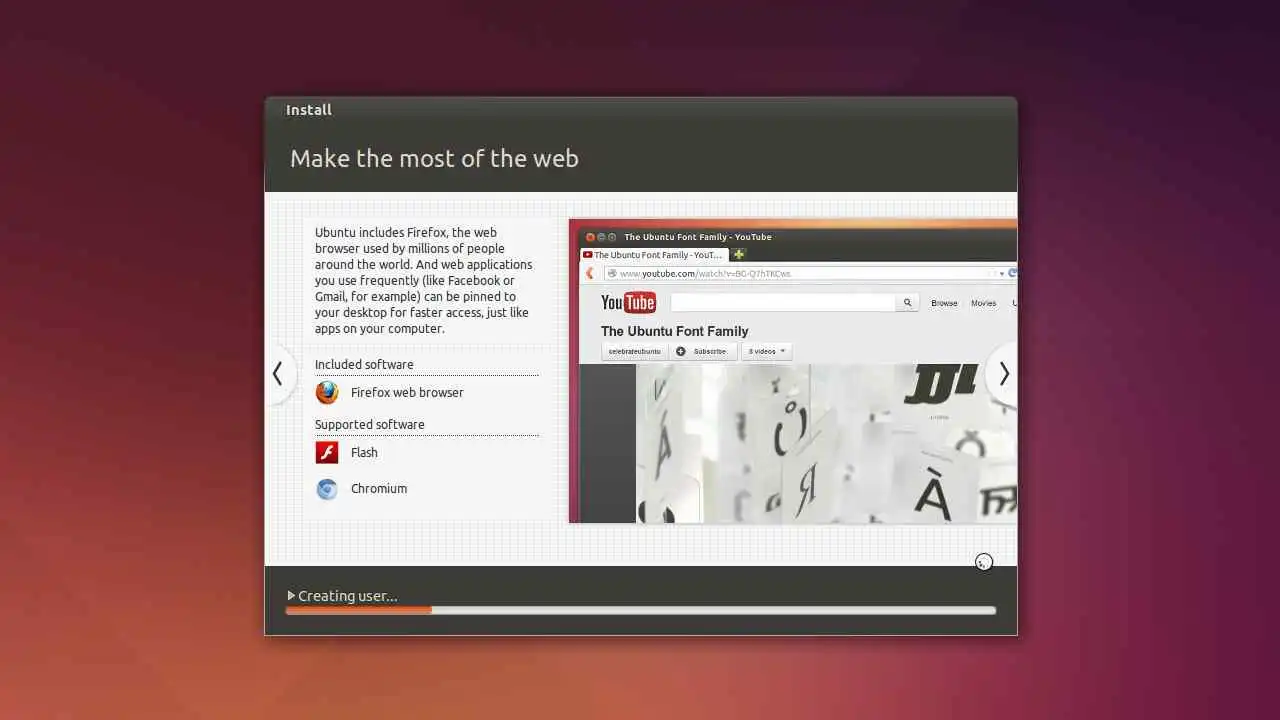Viewport: 1280px width, 720px height.
Task: Select the 'Flash' label
Action: tap(364, 453)
